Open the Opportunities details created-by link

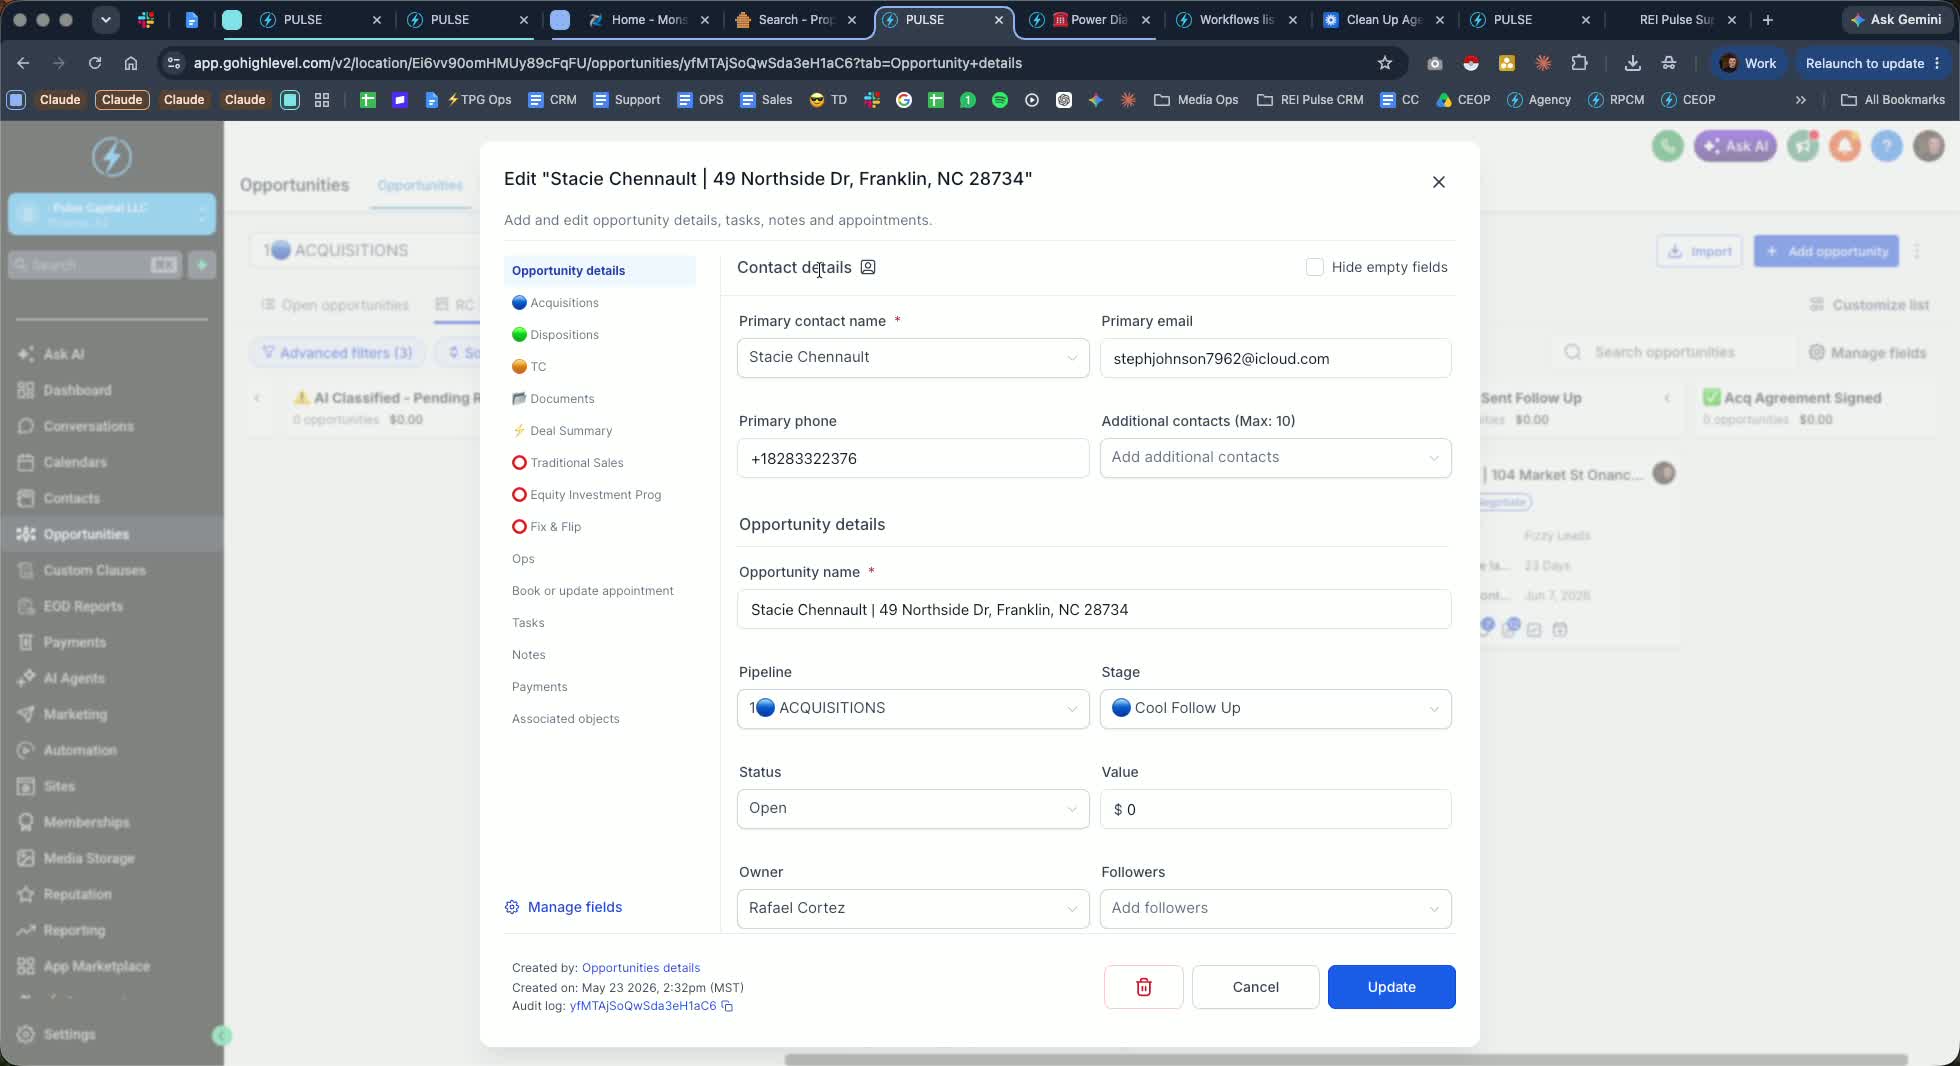641,968
